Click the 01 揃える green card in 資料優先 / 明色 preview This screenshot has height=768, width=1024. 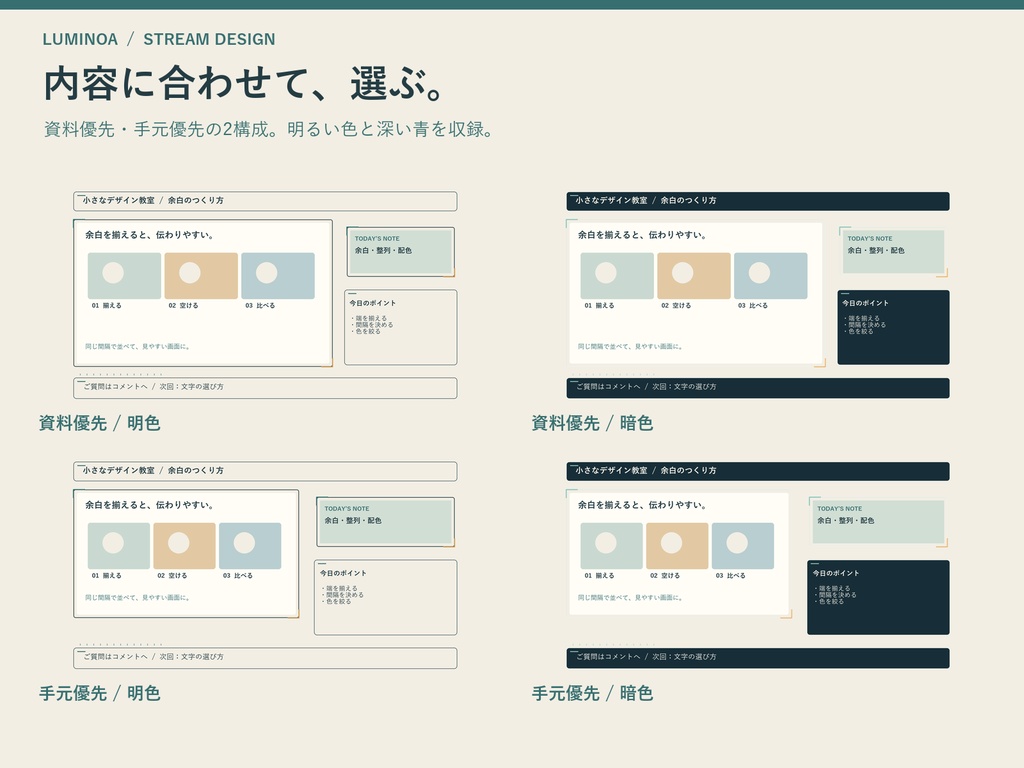point(124,276)
